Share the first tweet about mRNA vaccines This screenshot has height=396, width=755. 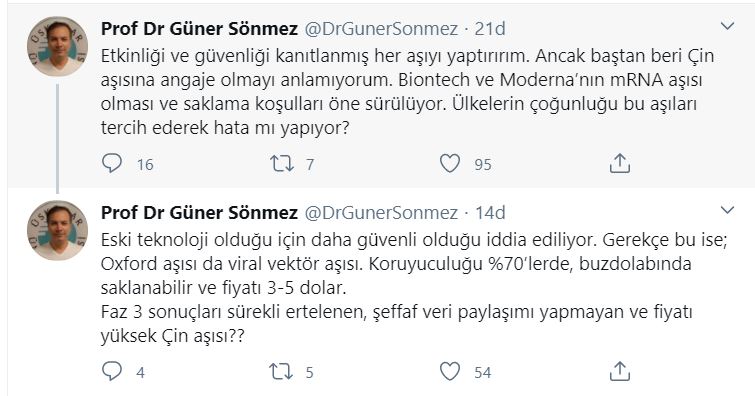620,163
